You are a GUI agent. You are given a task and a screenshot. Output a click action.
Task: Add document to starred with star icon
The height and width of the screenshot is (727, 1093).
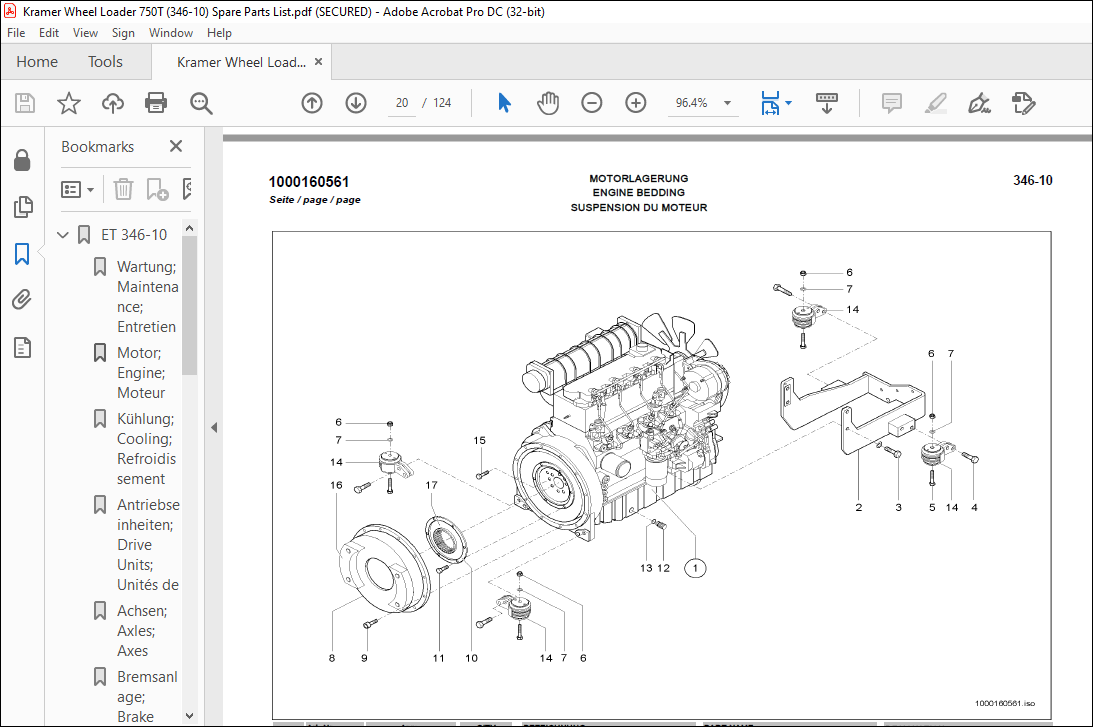point(68,103)
